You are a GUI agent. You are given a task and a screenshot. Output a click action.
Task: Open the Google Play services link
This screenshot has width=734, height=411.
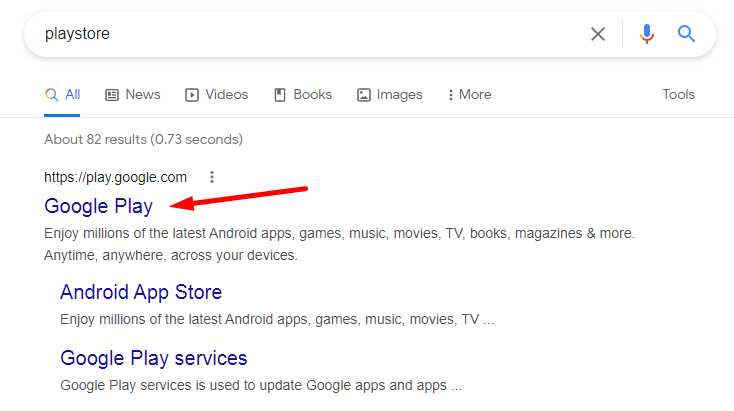click(154, 358)
